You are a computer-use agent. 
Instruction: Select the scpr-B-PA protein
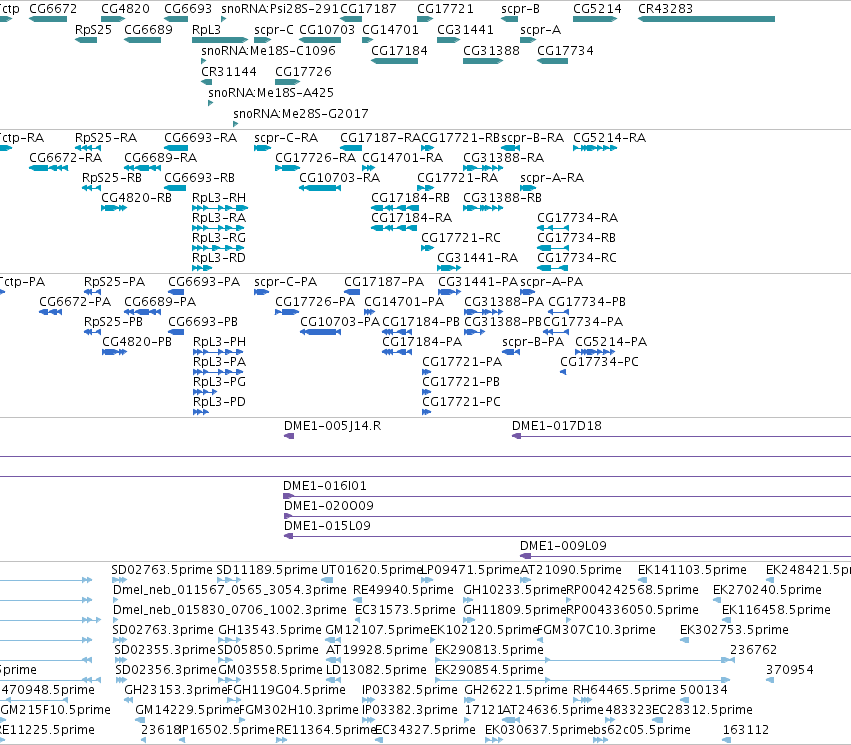point(511,352)
